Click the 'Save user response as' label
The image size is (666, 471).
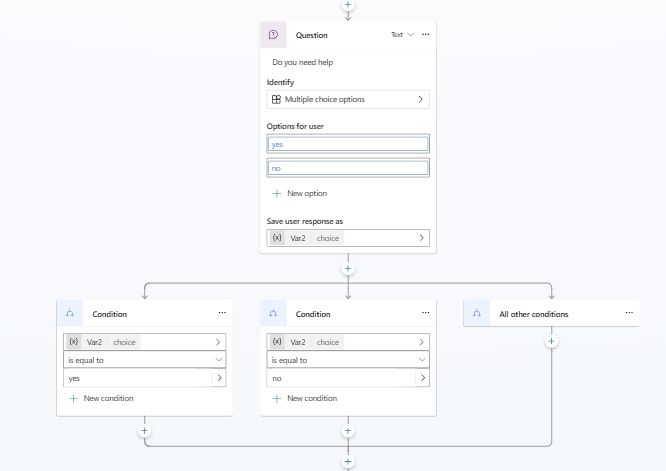305,221
